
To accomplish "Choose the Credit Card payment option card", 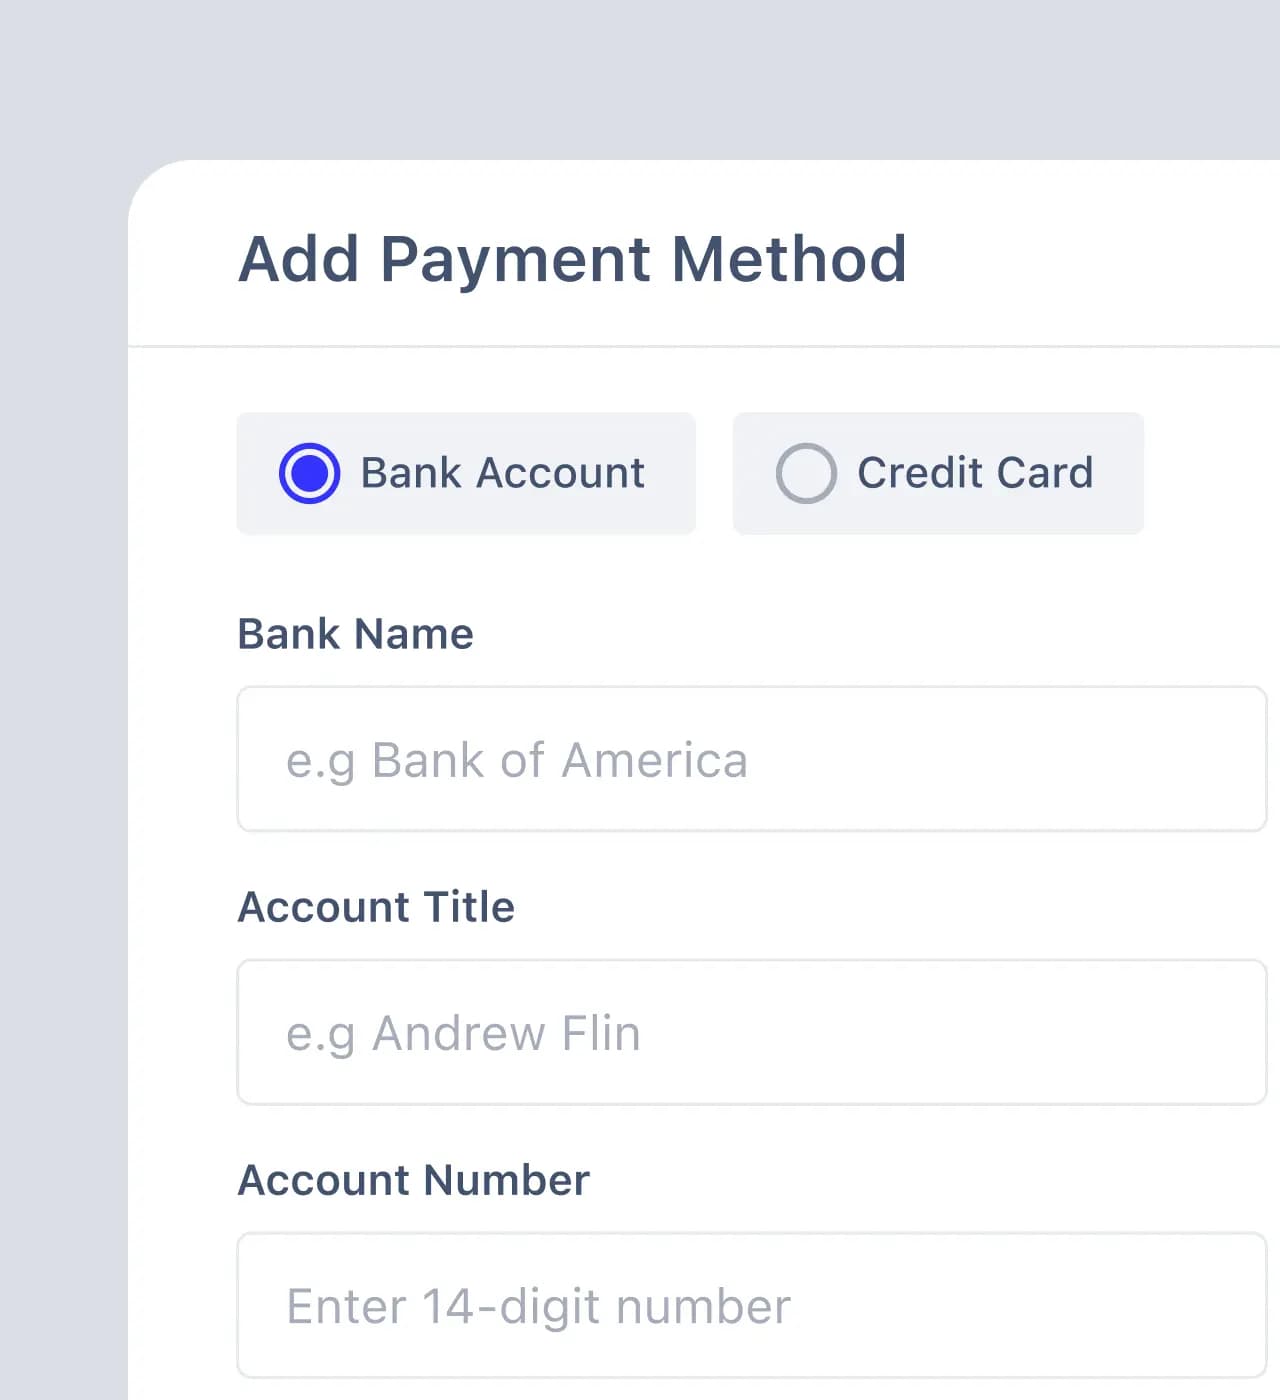I will [x=938, y=473].
